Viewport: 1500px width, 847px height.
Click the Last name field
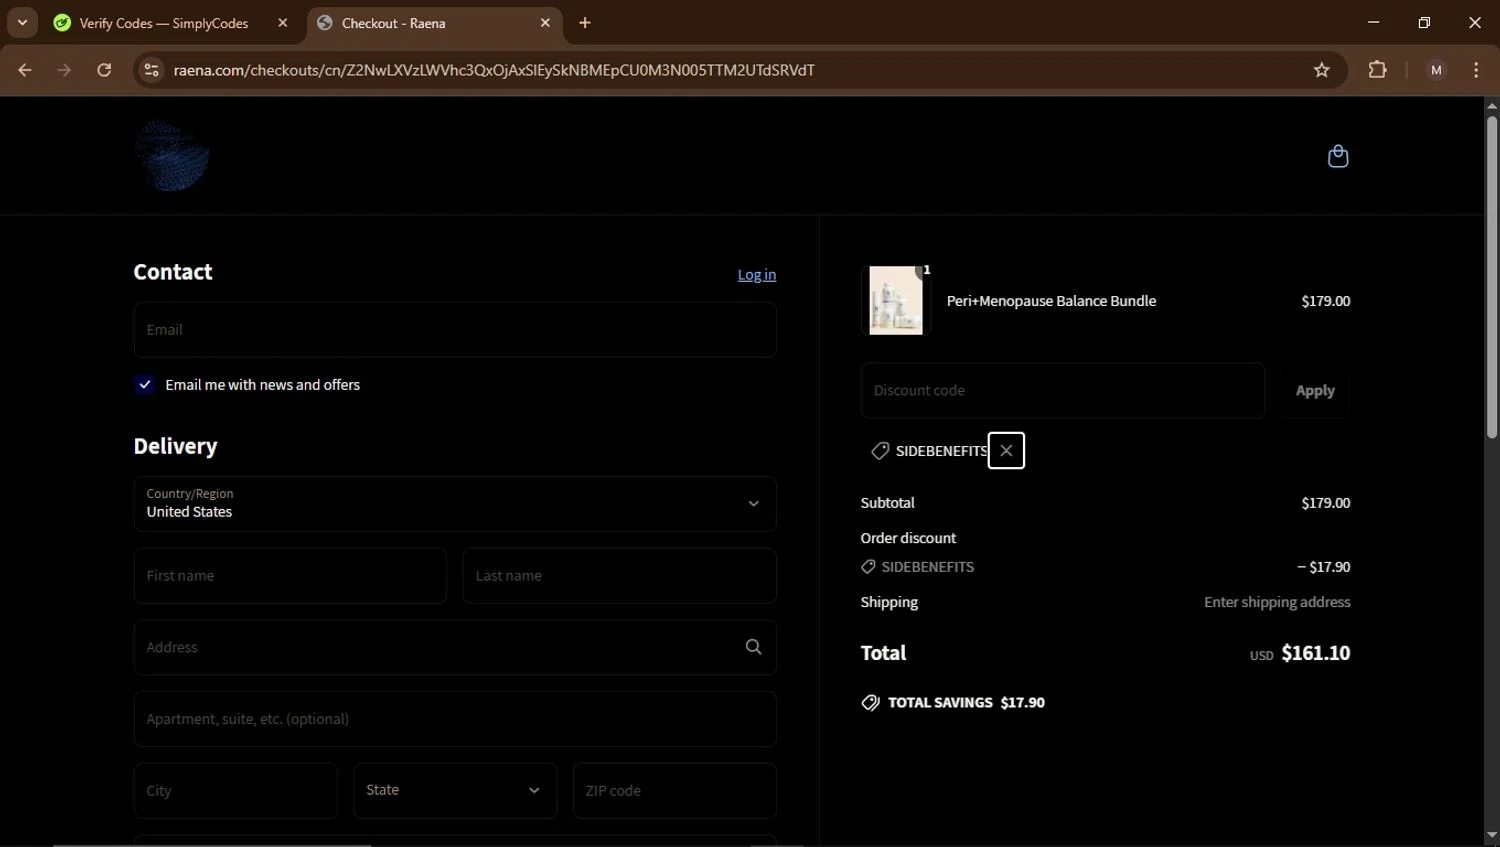tap(620, 576)
